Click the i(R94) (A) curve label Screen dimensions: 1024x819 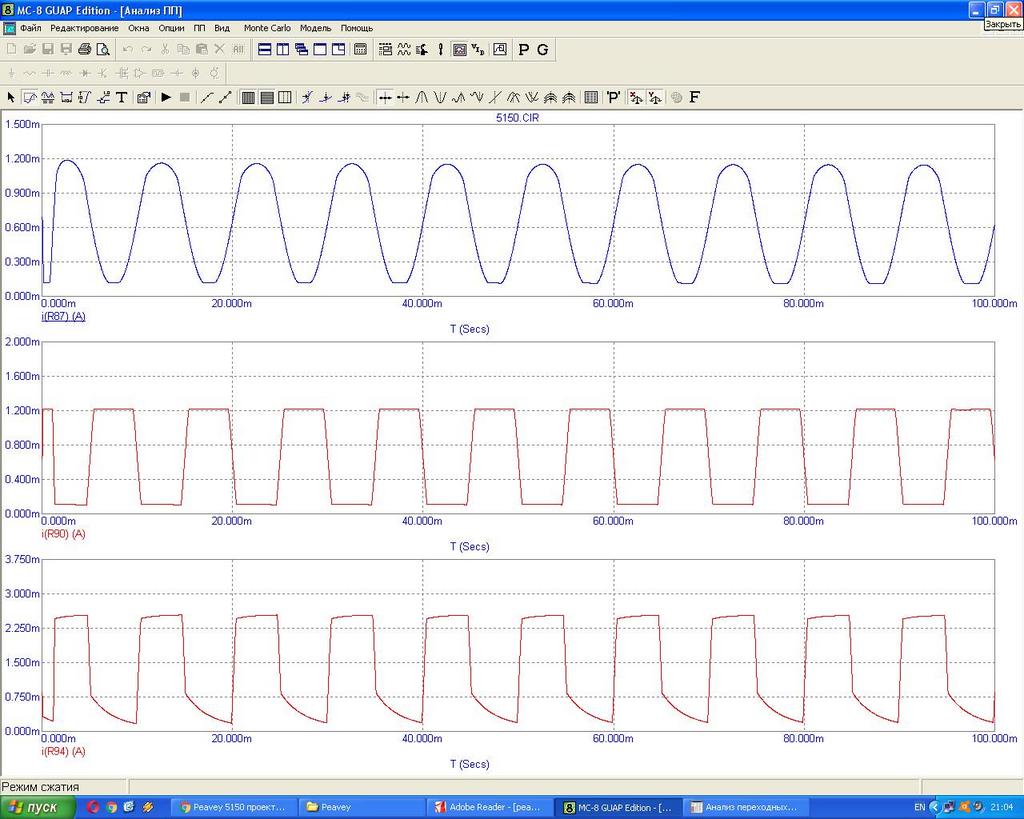(x=63, y=751)
